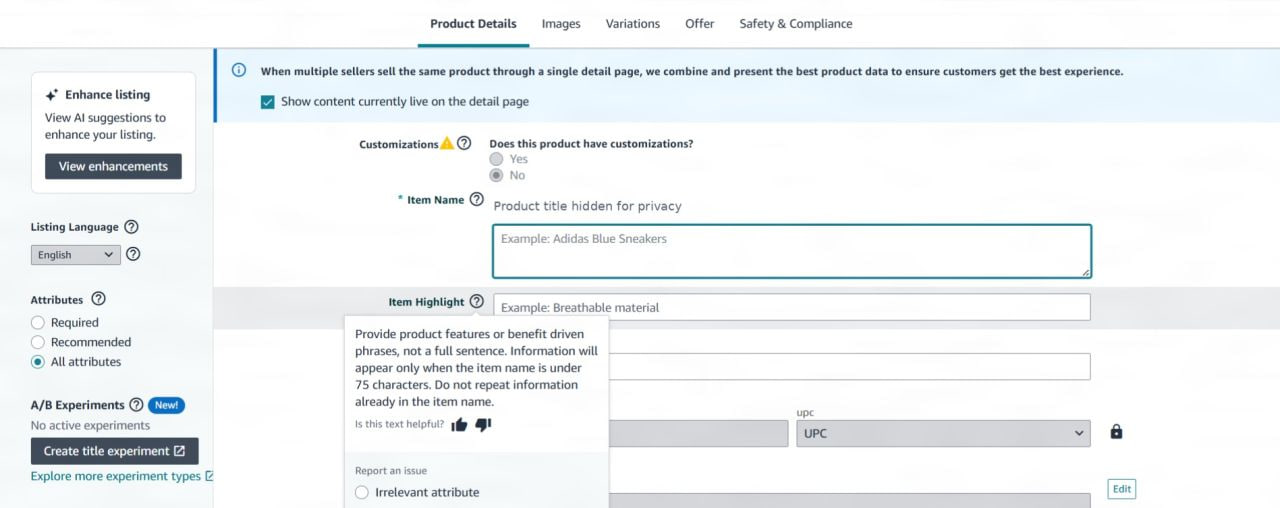
Task: Click the Enhance listing sparkle icon
Action: [x=52, y=95]
